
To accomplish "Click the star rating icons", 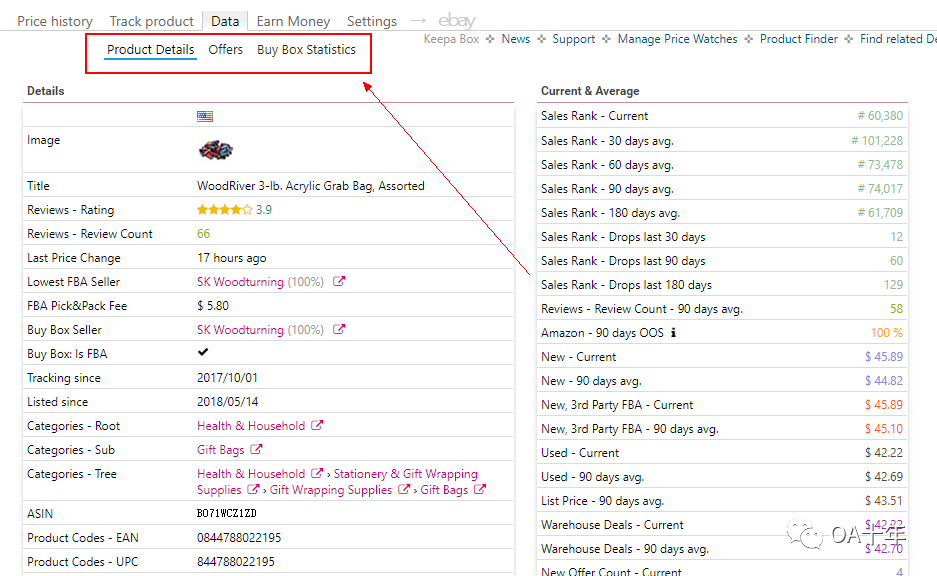I will 224,210.
